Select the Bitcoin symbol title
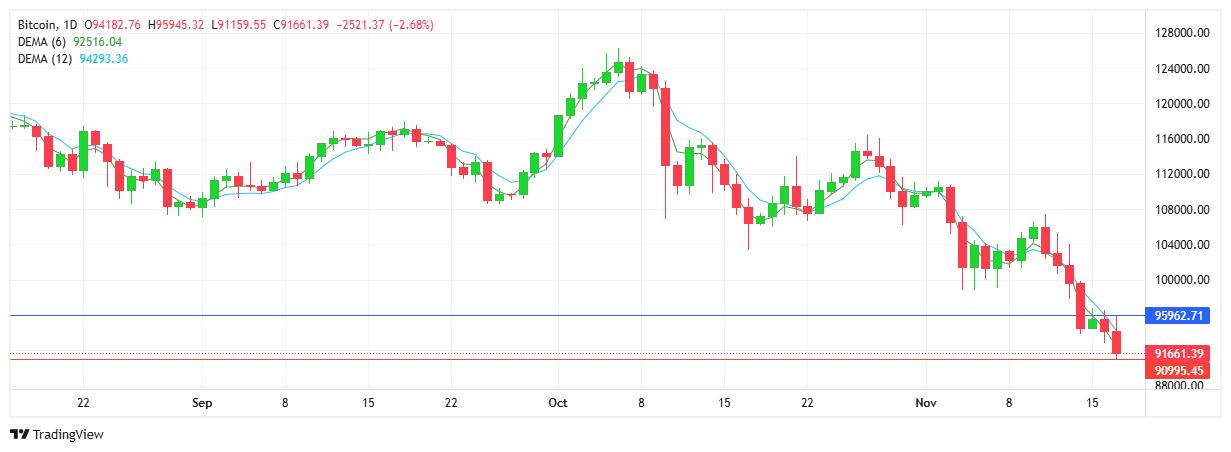This screenshot has height=452, width=1231. [37, 24]
